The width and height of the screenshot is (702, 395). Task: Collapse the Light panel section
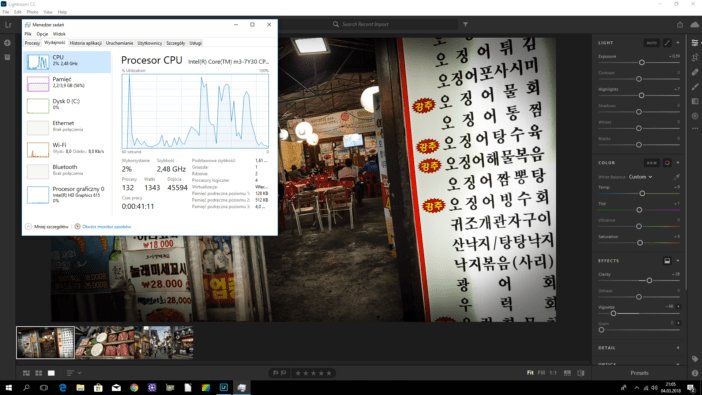677,43
